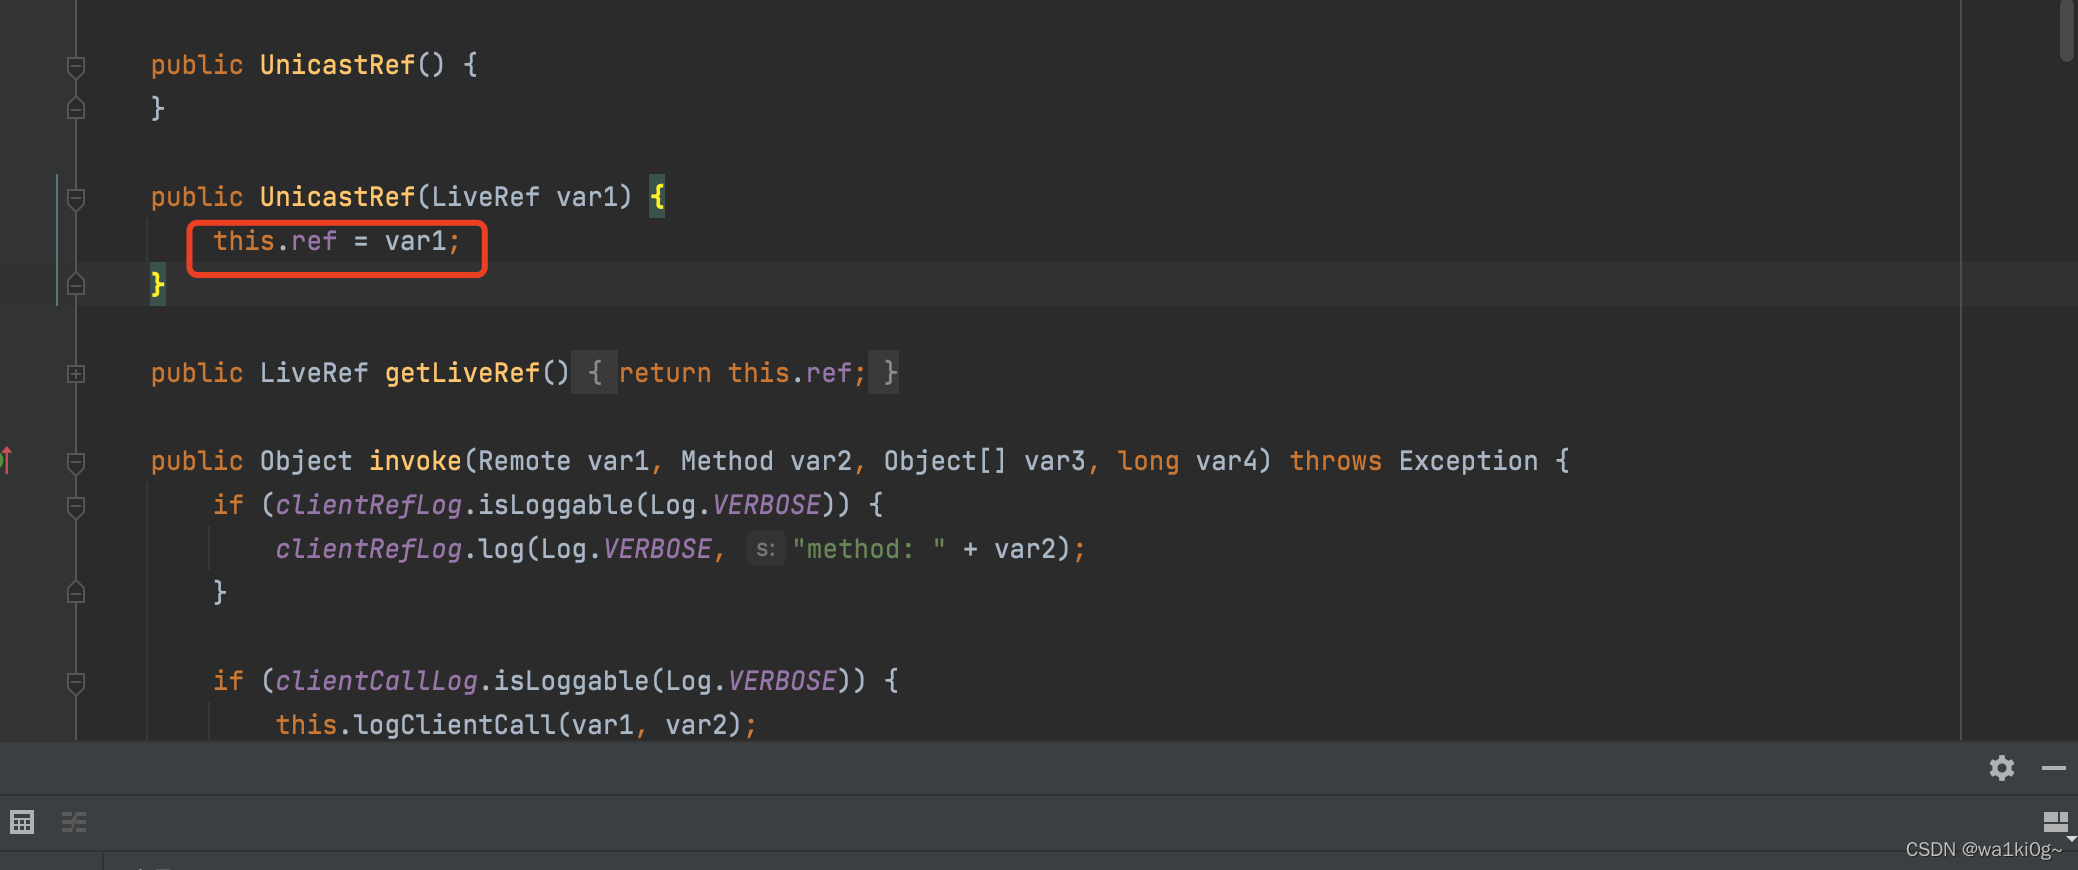
Task: Click the folded '}' placeholder in getLiveRef
Action: (884, 372)
